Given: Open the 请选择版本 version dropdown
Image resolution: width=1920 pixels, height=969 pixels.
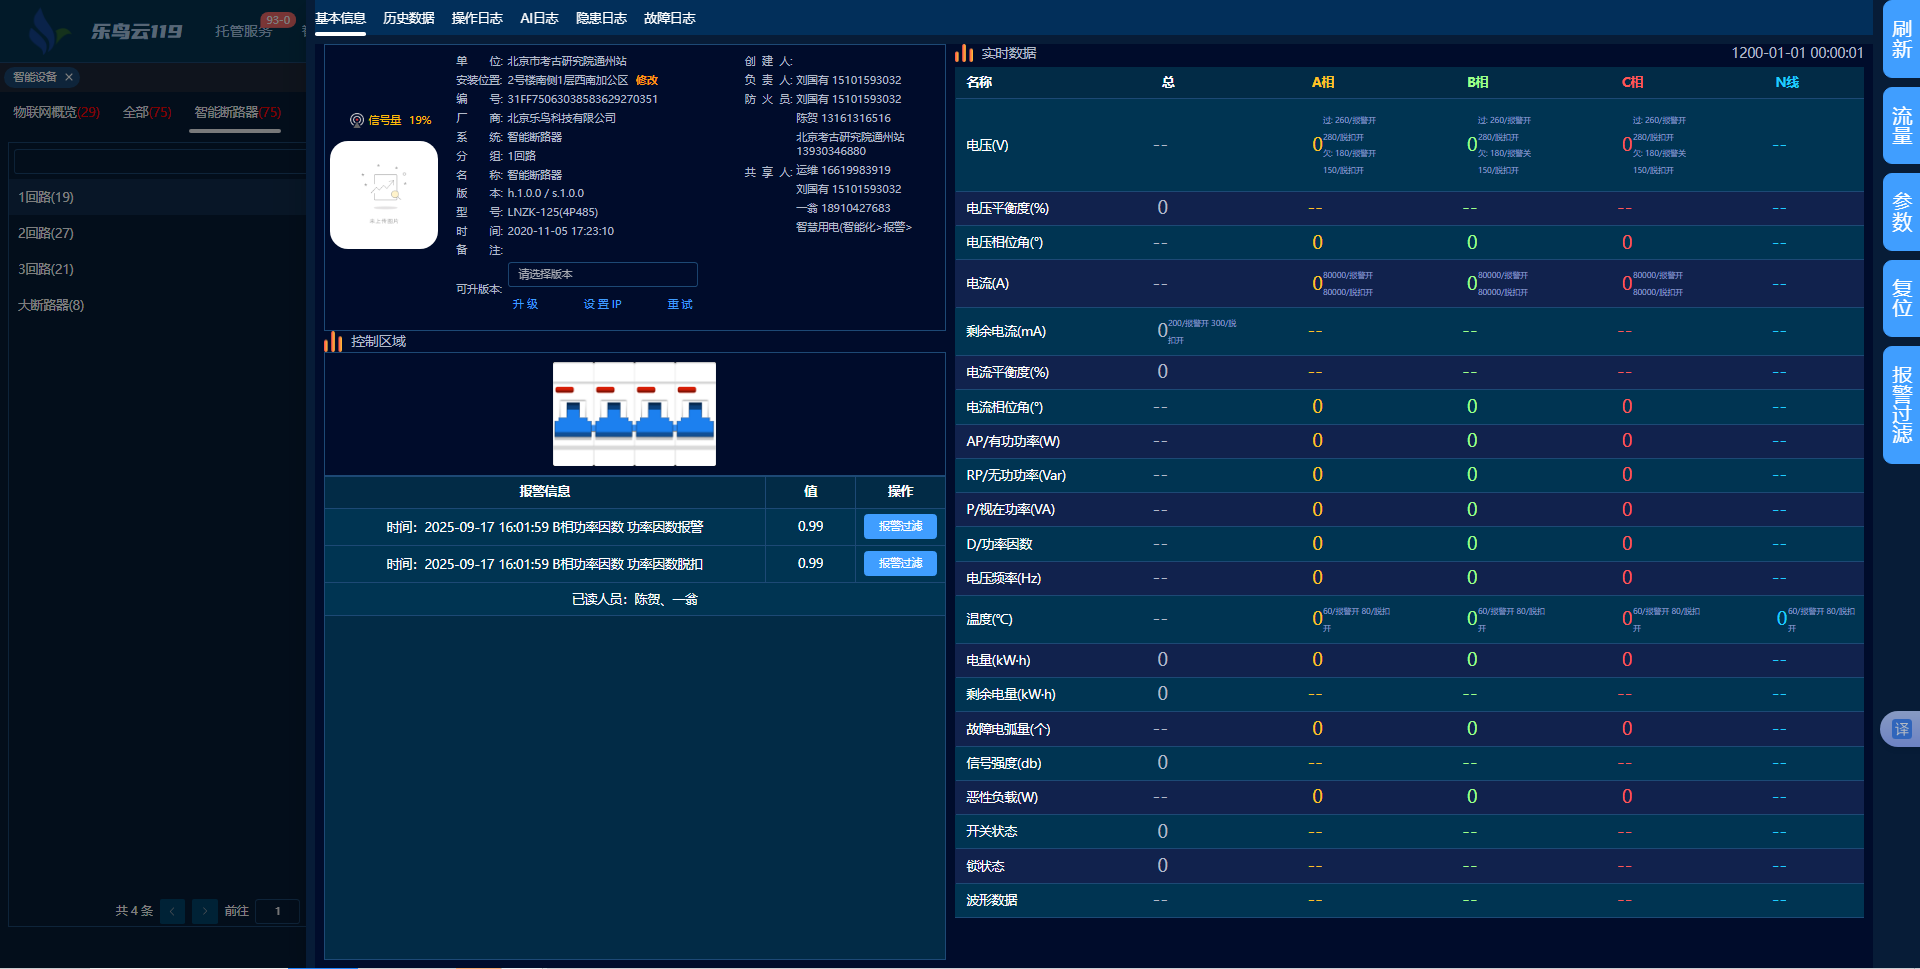Looking at the screenshot, I should point(602,274).
